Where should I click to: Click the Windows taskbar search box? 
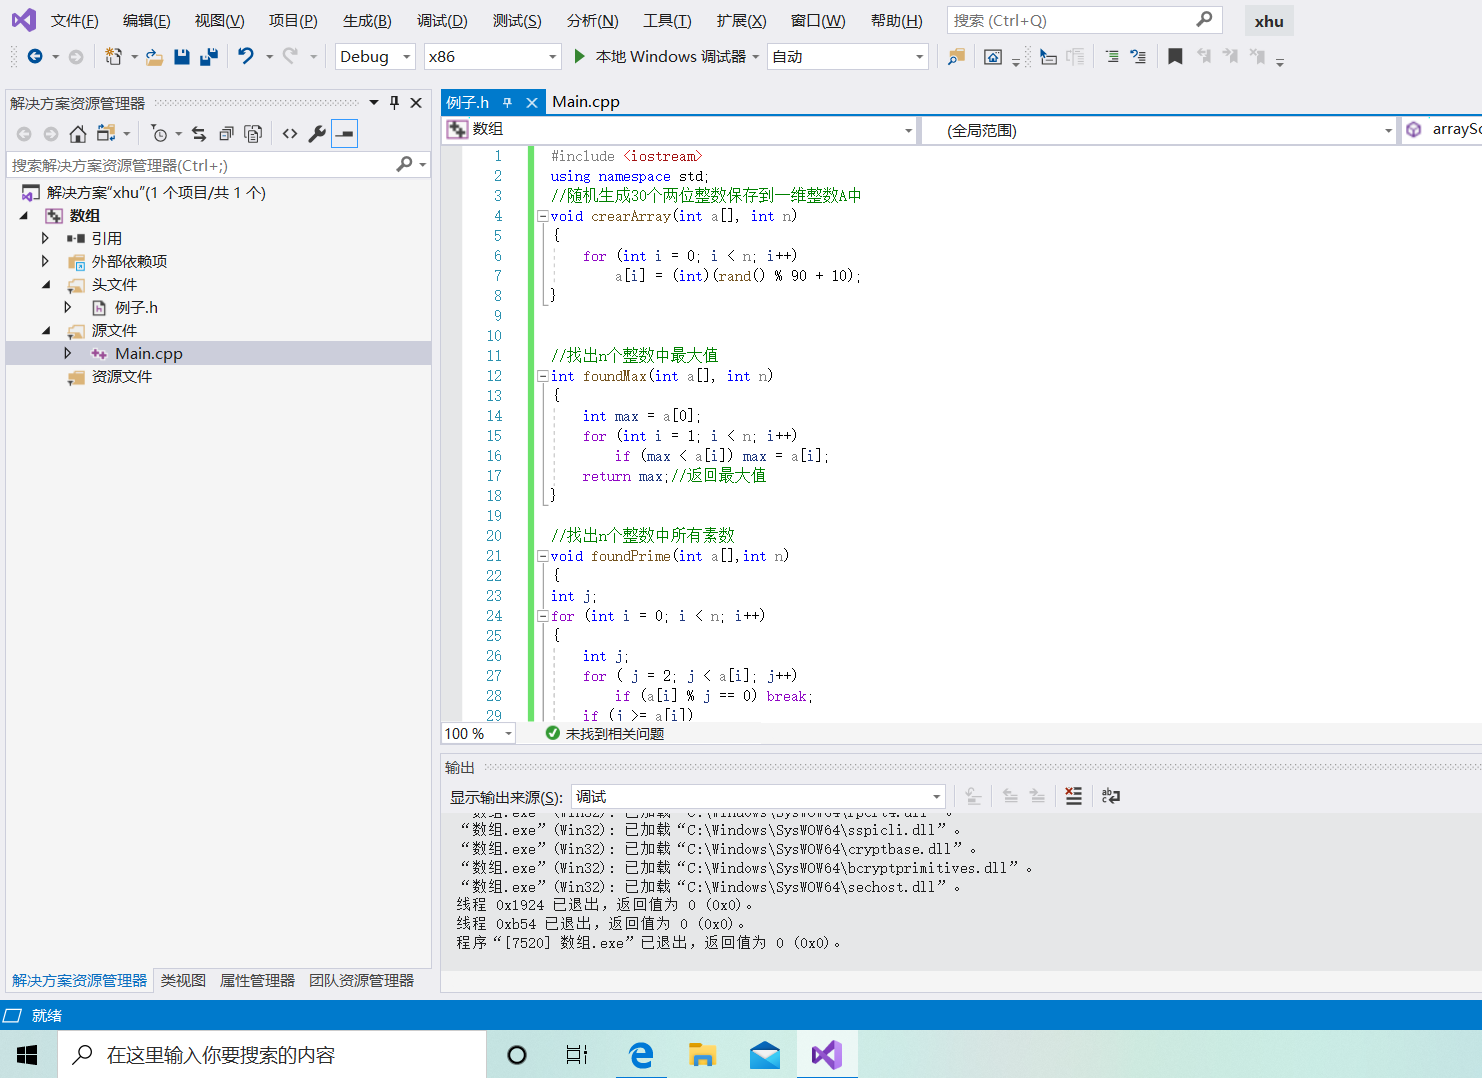point(272,1054)
